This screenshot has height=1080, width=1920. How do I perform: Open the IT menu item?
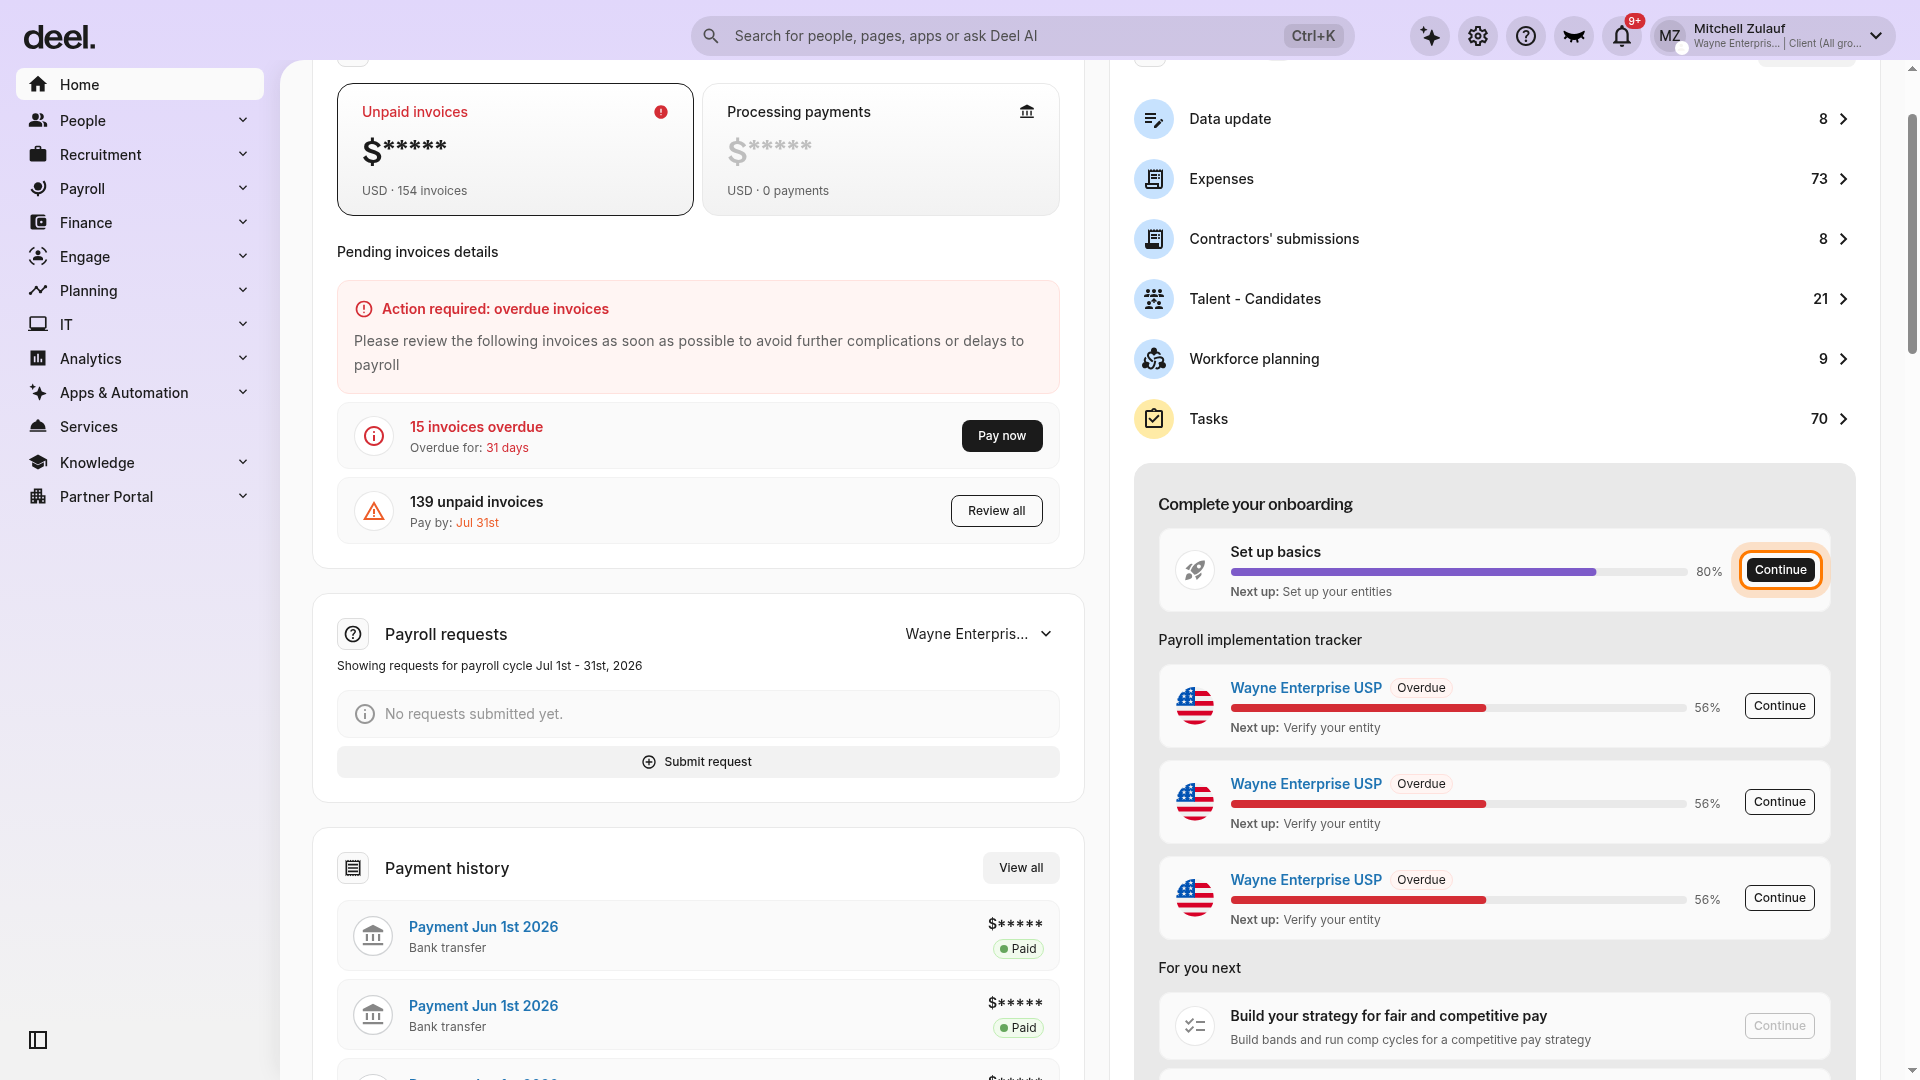click(x=140, y=325)
